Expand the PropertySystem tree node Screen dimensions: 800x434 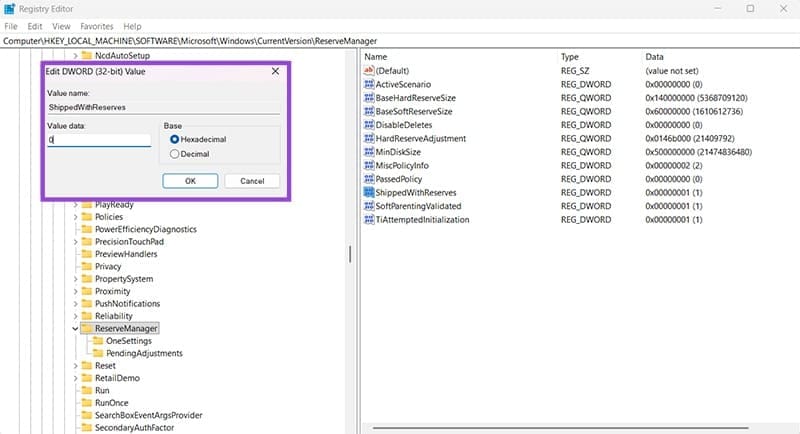click(76, 279)
